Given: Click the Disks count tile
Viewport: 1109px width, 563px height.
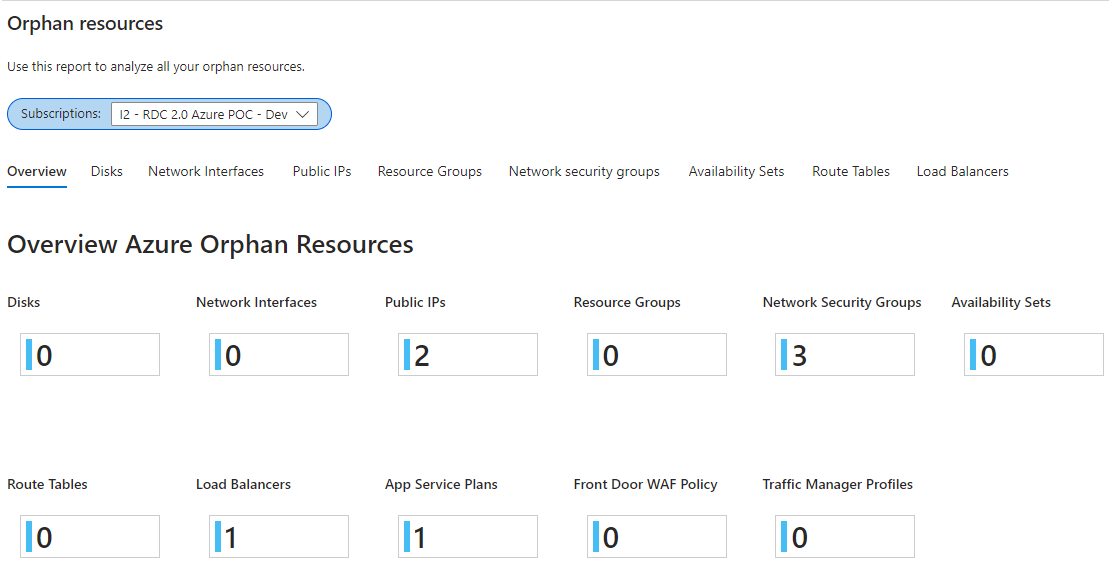Looking at the screenshot, I should point(90,354).
